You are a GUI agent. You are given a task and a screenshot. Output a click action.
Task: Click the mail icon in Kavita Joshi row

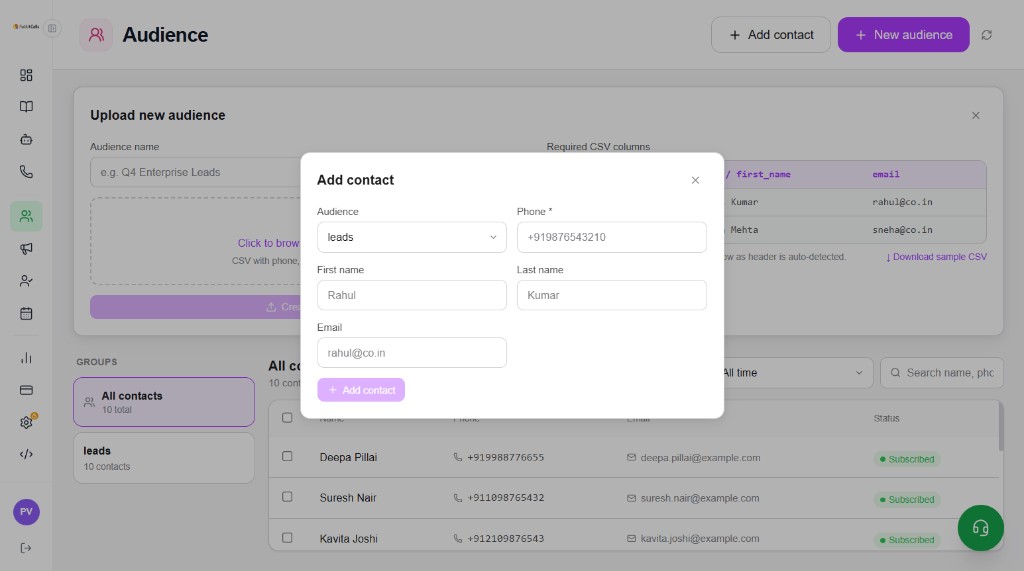pos(631,538)
